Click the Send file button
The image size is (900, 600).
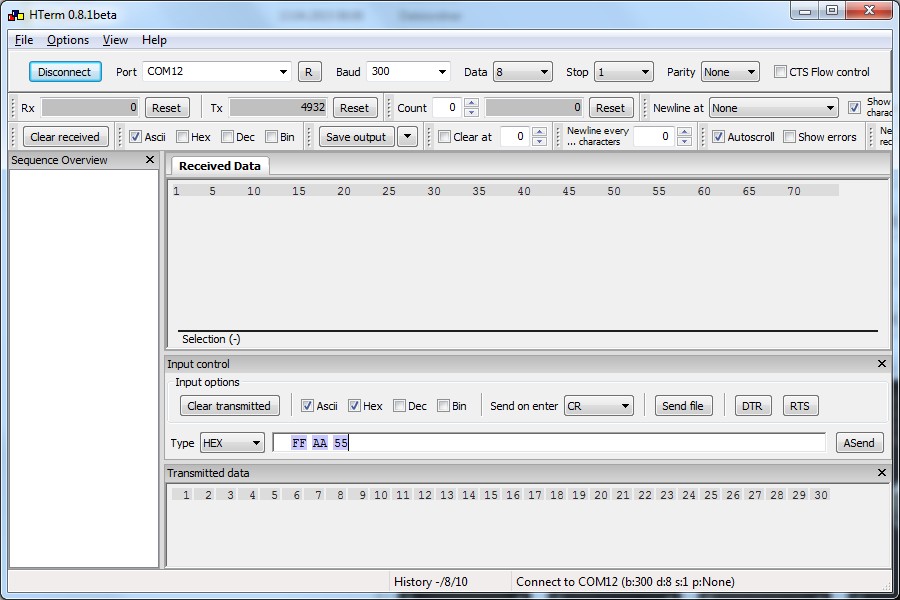tap(683, 406)
